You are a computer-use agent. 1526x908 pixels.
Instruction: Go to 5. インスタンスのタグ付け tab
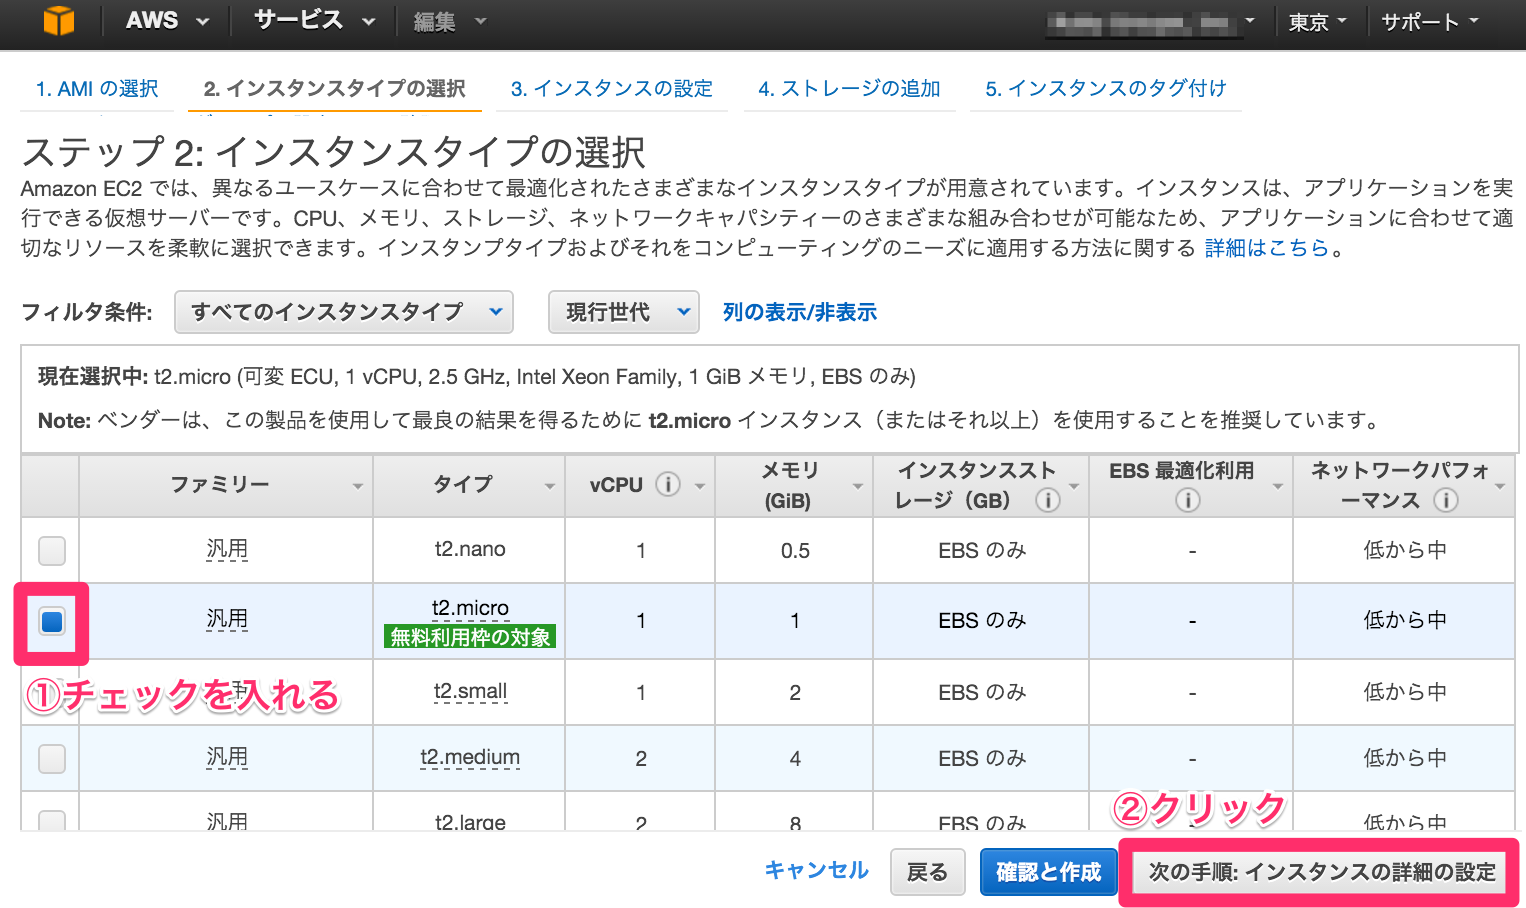pyautogui.click(x=1106, y=88)
